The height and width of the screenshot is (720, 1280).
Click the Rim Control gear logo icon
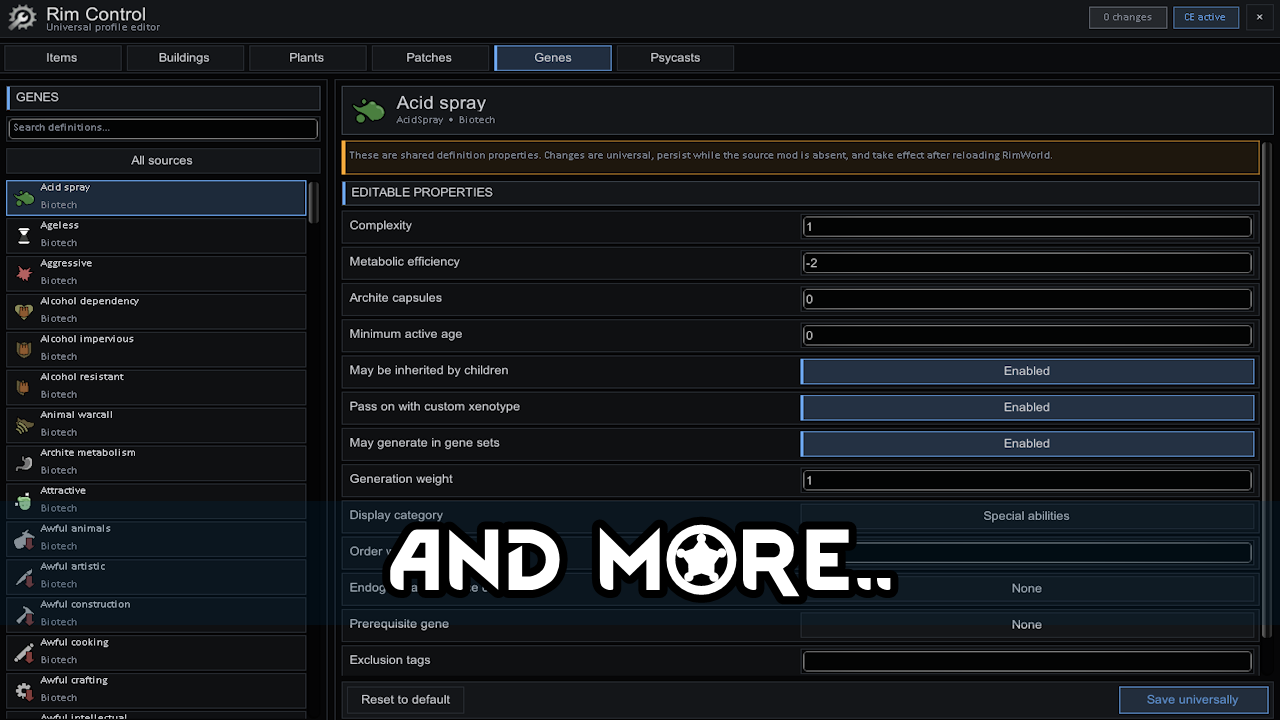[22, 18]
